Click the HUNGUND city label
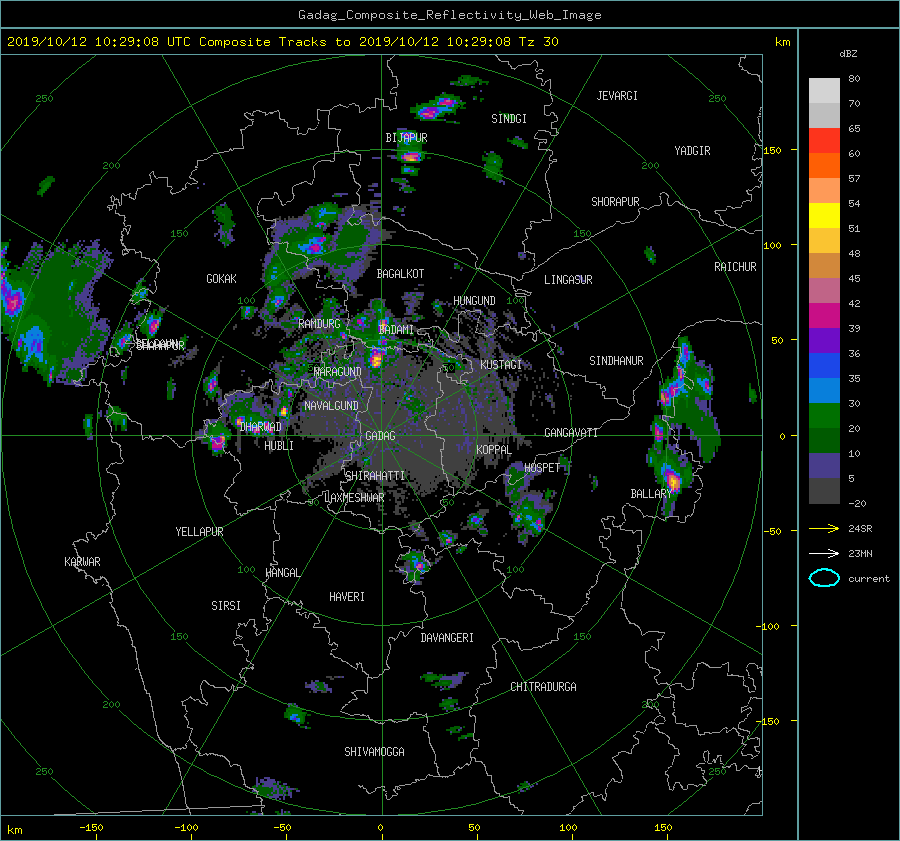900x841 pixels. (474, 301)
